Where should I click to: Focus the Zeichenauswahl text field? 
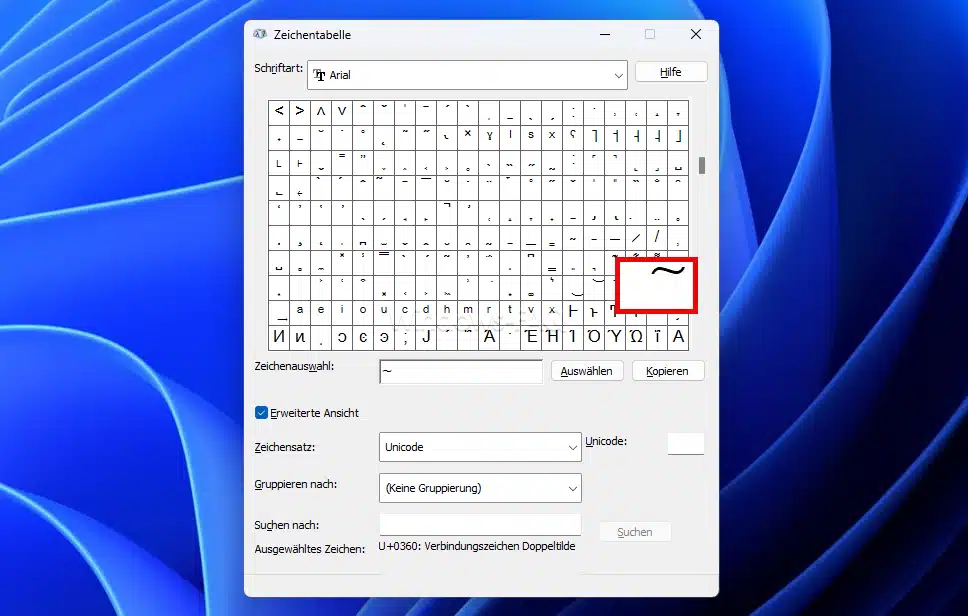461,372
